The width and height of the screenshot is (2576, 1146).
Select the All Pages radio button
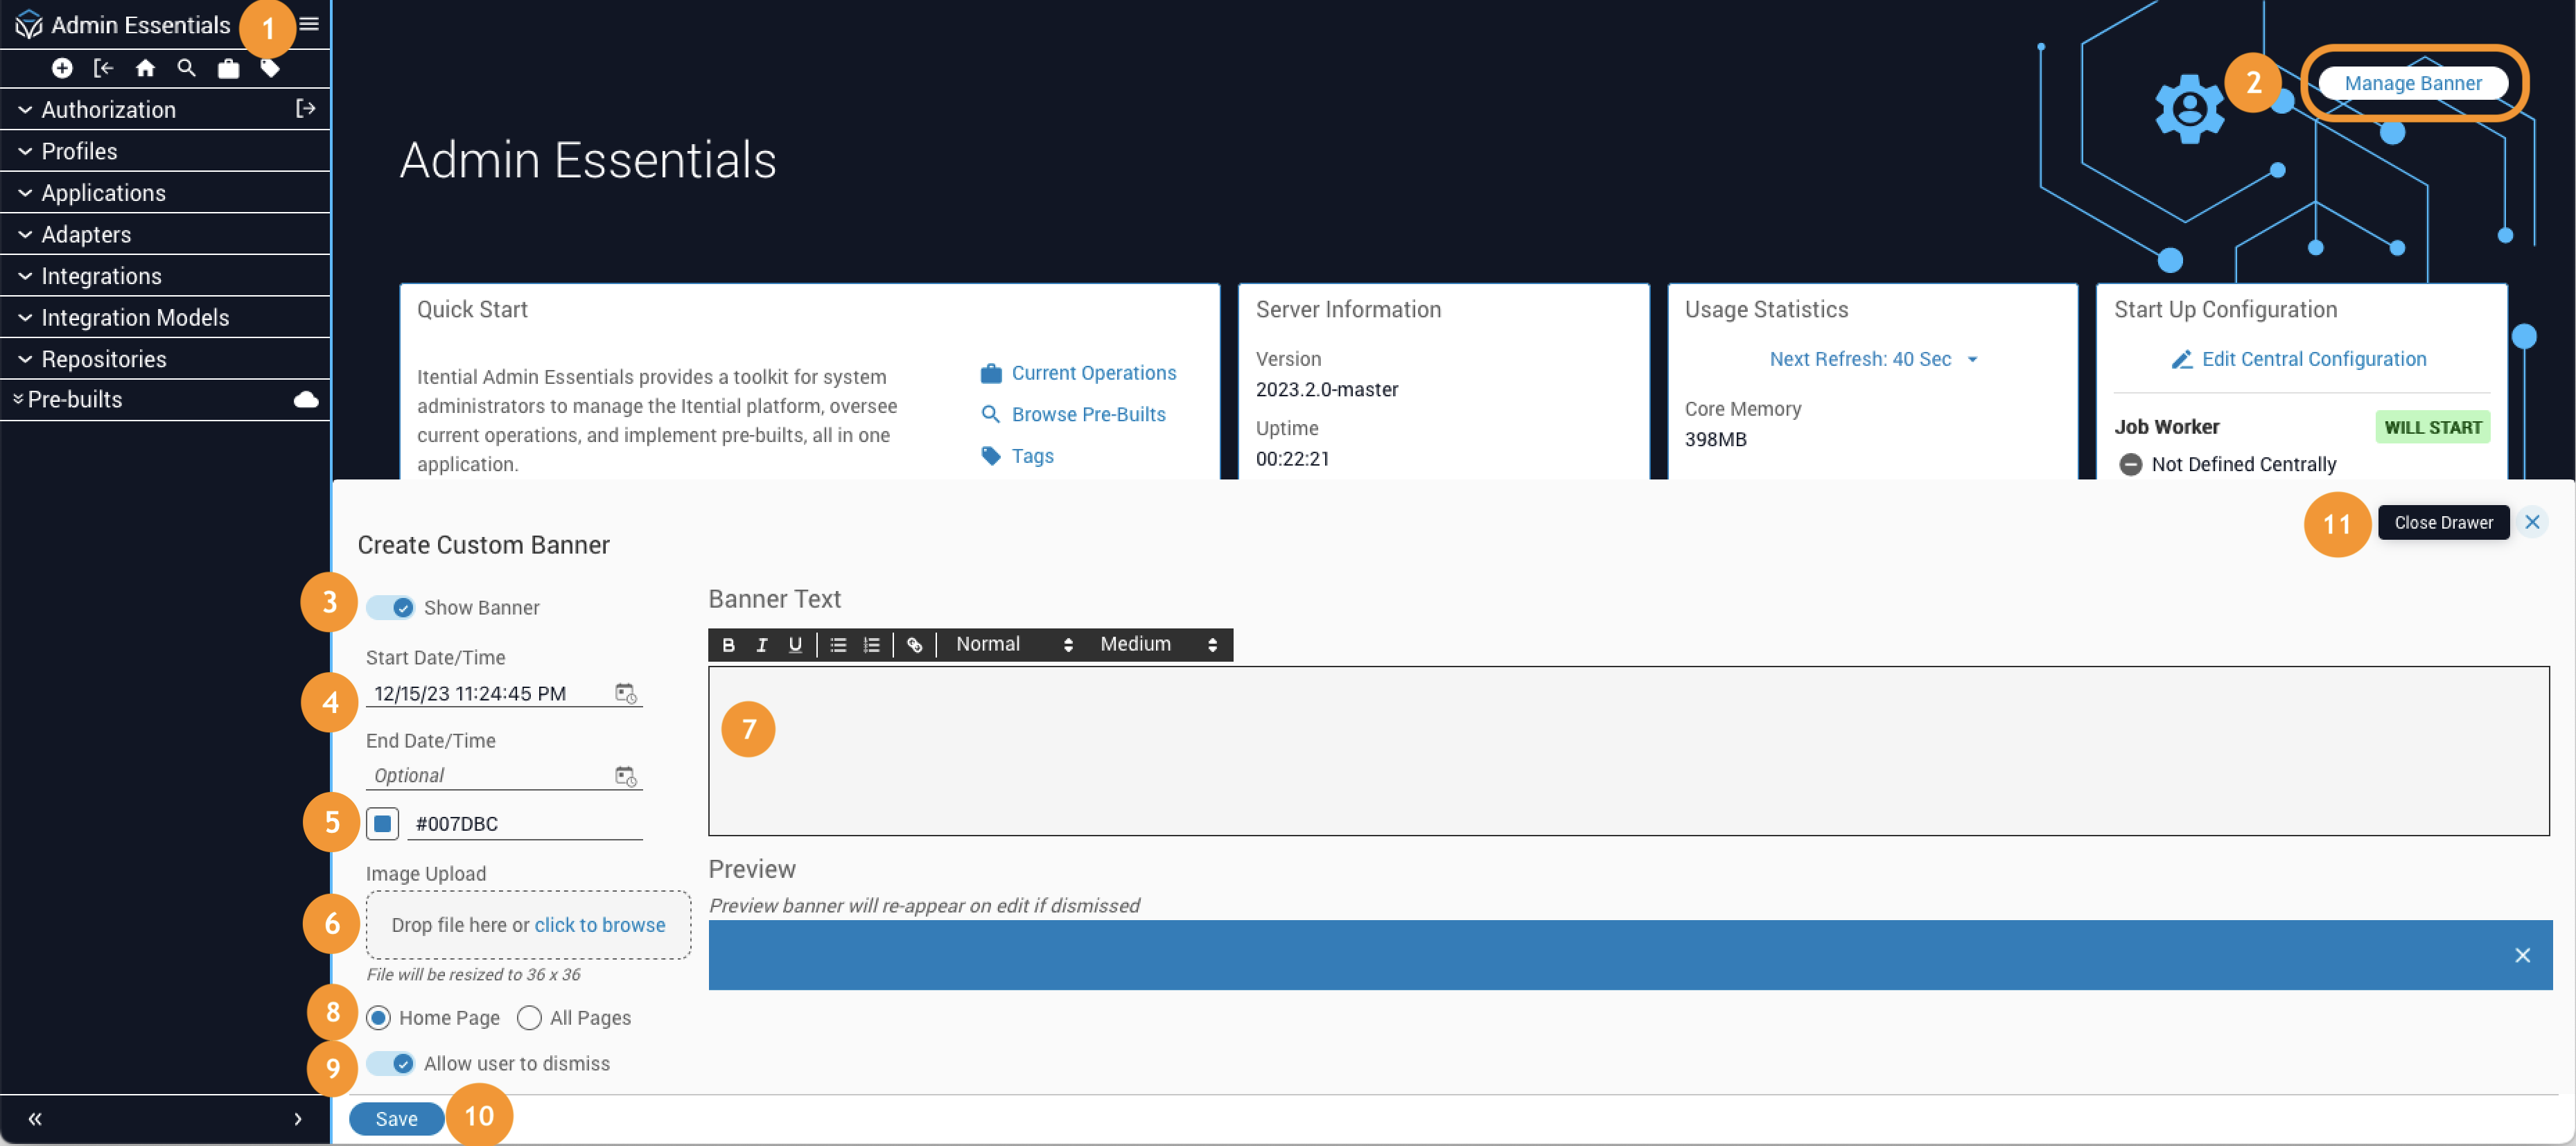(x=529, y=1018)
